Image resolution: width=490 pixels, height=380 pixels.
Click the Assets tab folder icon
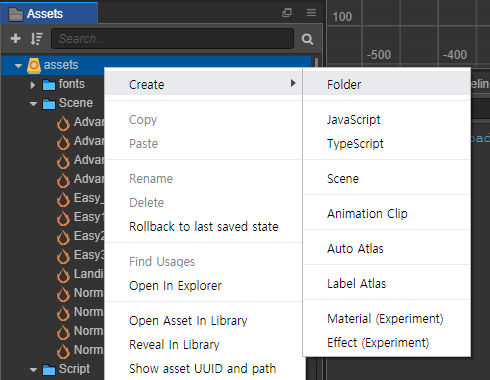[16, 14]
